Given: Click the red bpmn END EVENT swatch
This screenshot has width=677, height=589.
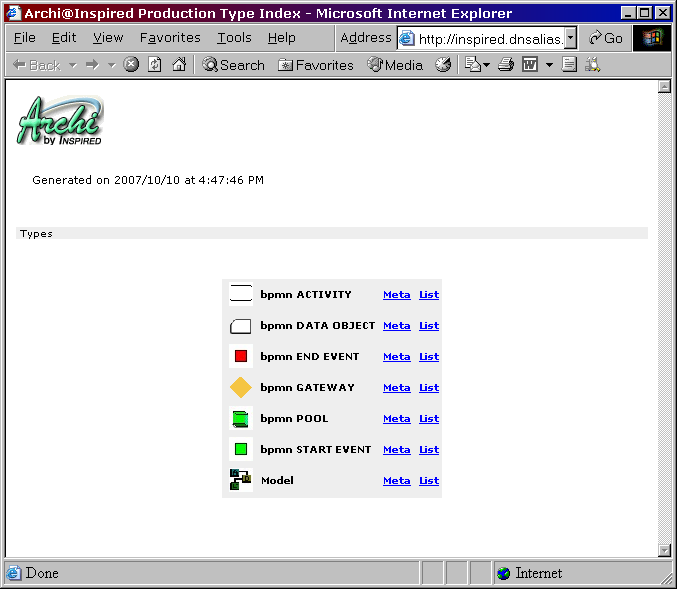Looking at the screenshot, I should (x=240, y=357).
